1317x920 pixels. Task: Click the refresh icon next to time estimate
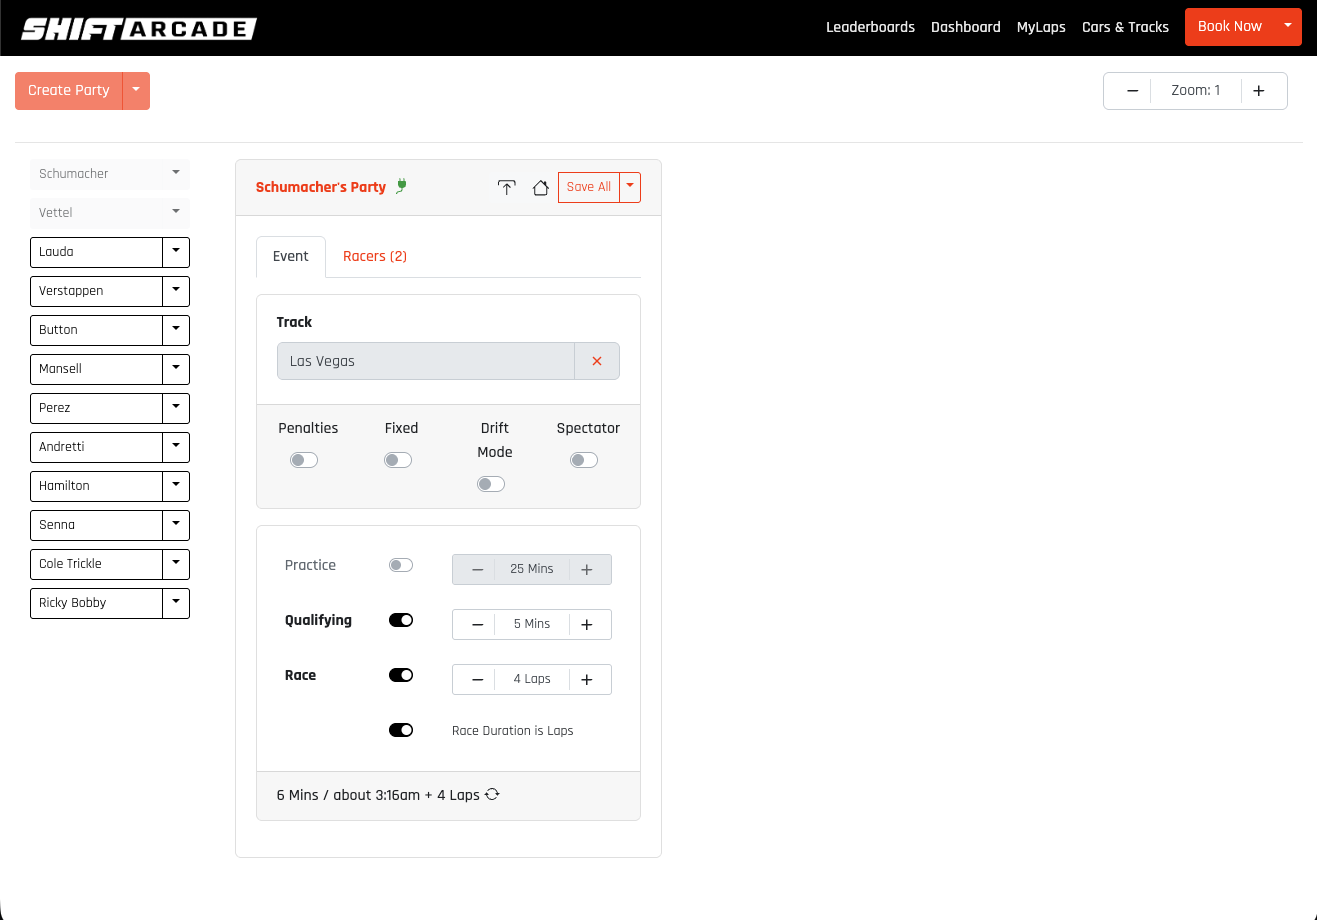coord(492,795)
